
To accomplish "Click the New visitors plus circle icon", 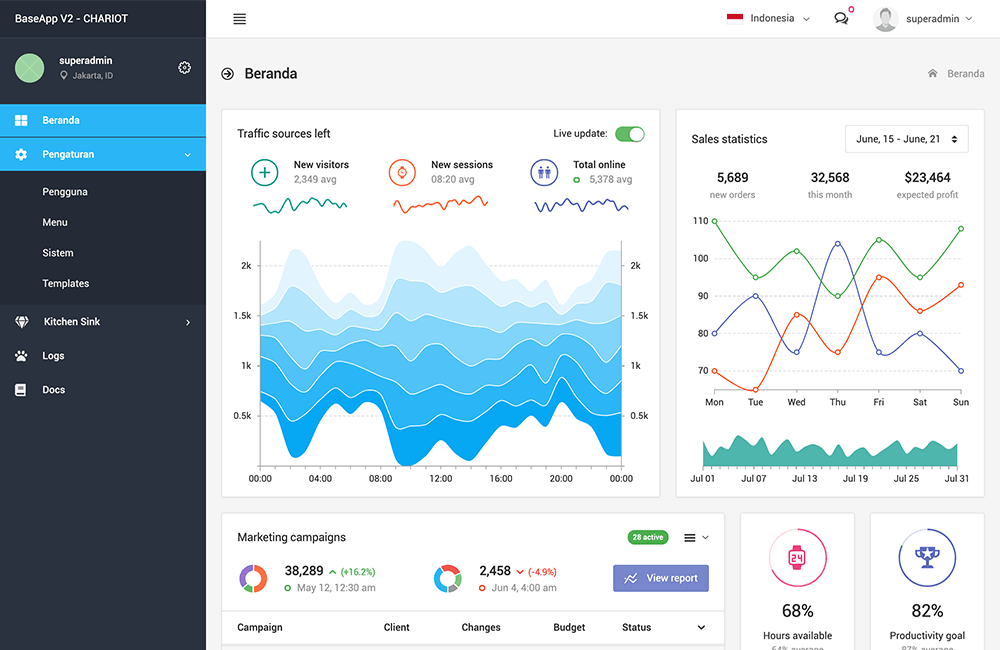I will (265, 172).
